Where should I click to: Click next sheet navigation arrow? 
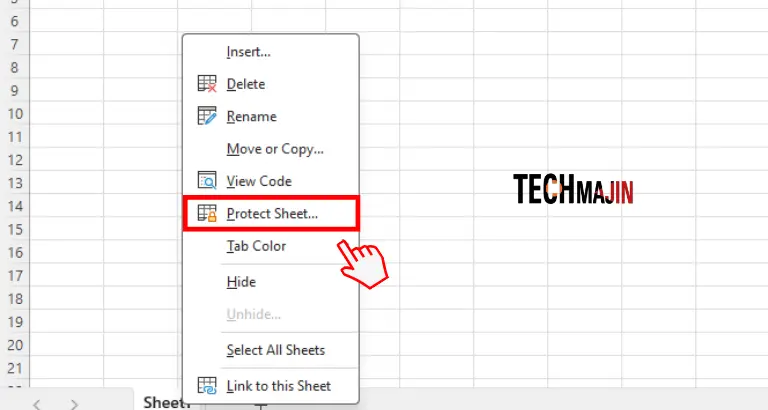coord(74,404)
